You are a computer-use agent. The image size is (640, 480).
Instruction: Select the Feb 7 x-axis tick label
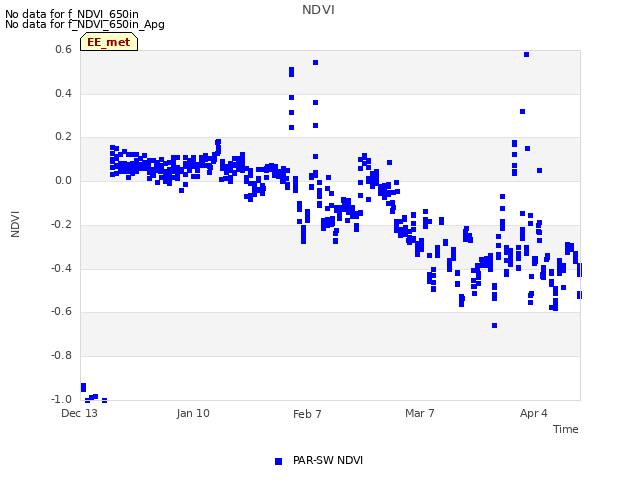tap(307, 414)
